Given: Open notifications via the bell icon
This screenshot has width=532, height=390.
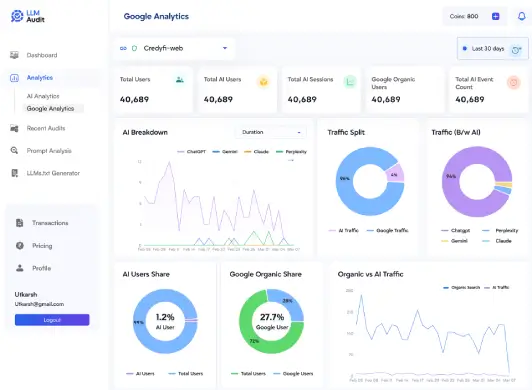Looking at the screenshot, I should (x=521, y=16).
